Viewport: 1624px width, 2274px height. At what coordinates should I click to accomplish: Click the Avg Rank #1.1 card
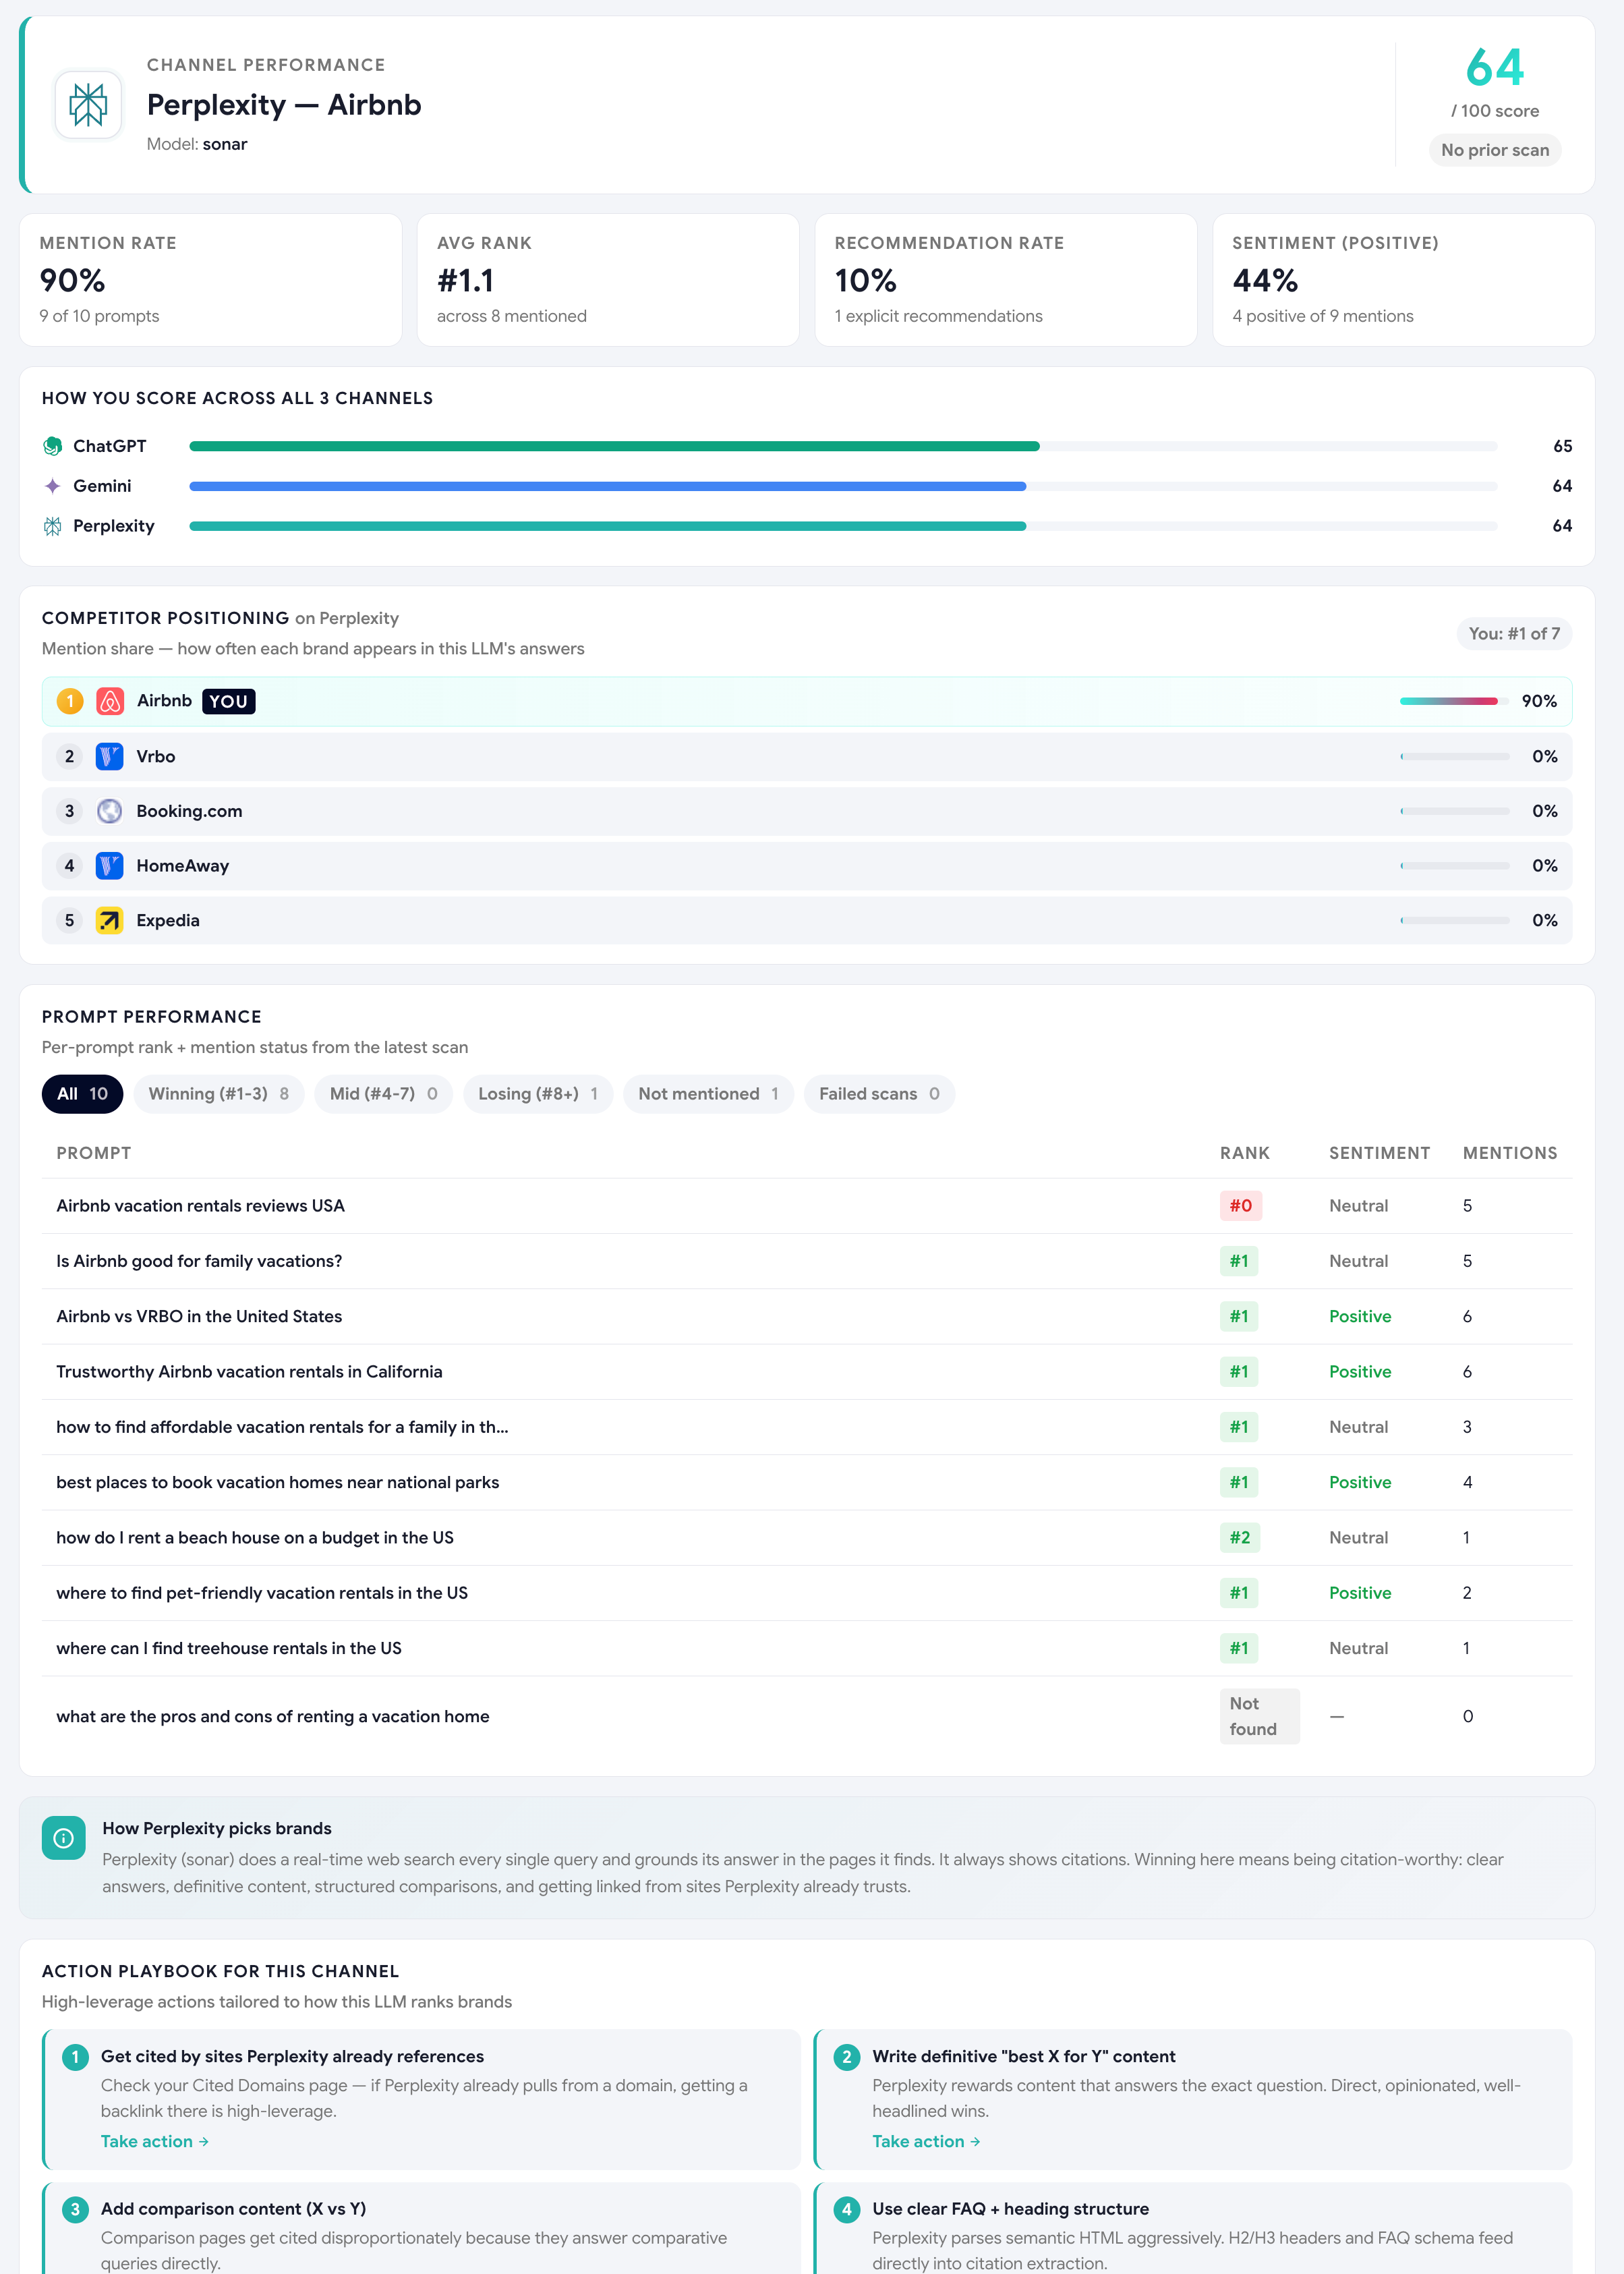608,280
